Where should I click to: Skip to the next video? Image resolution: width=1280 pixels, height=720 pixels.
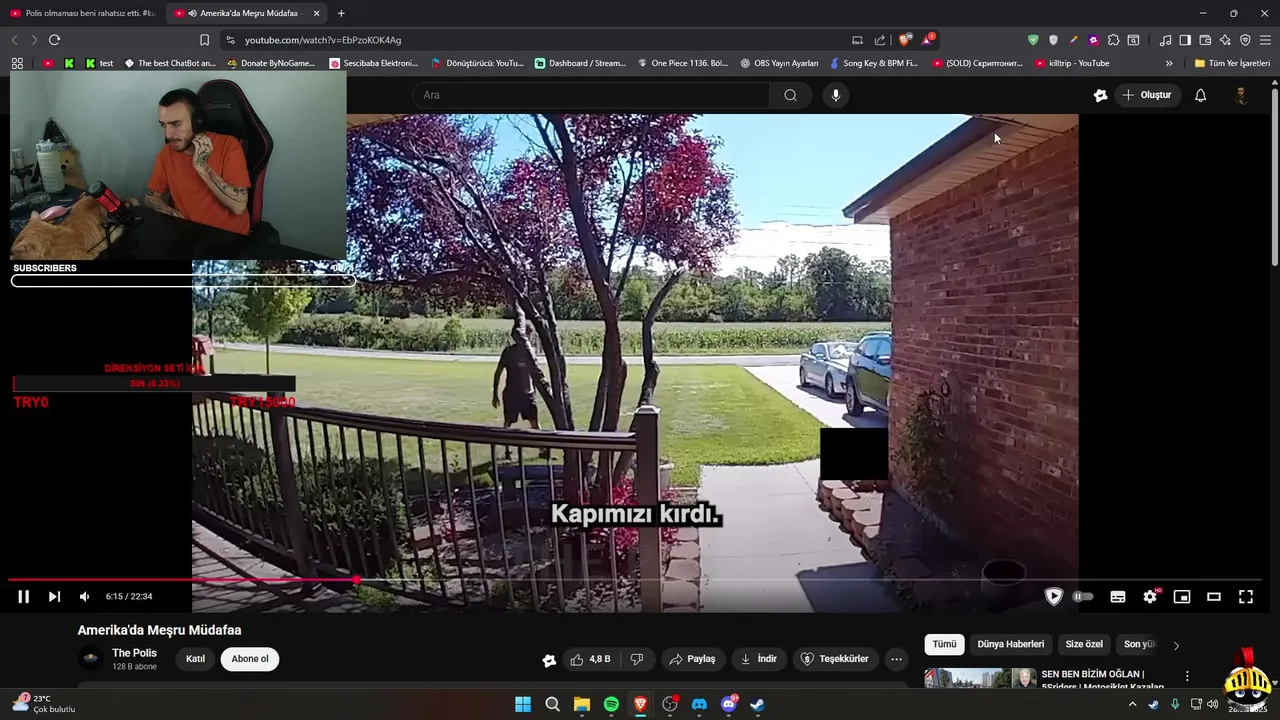click(x=54, y=597)
